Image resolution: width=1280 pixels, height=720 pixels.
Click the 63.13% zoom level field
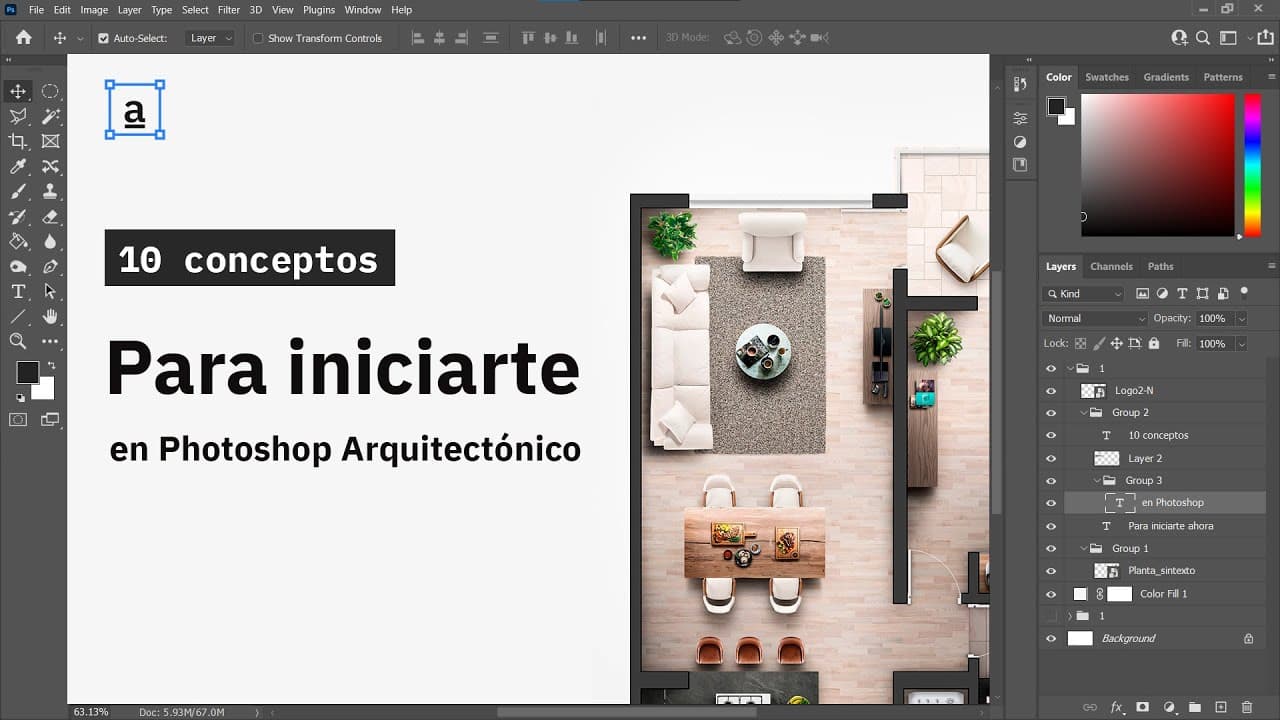point(91,712)
